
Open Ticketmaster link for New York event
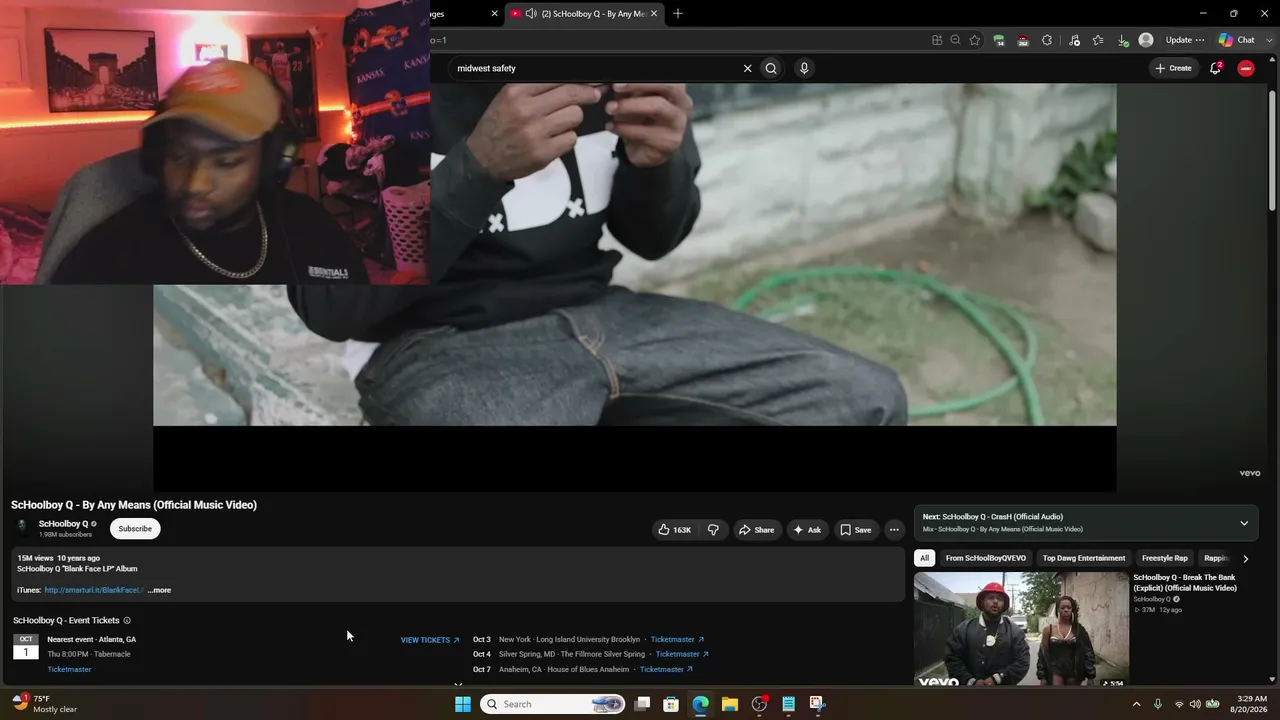coord(677,640)
